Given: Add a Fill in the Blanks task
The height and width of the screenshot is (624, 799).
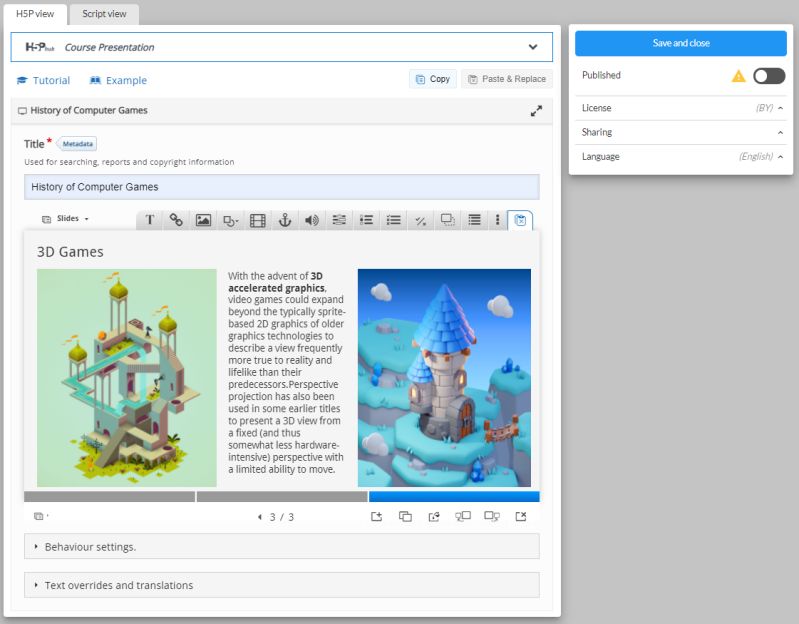Looking at the screenshot, I should tap(339, 220).
